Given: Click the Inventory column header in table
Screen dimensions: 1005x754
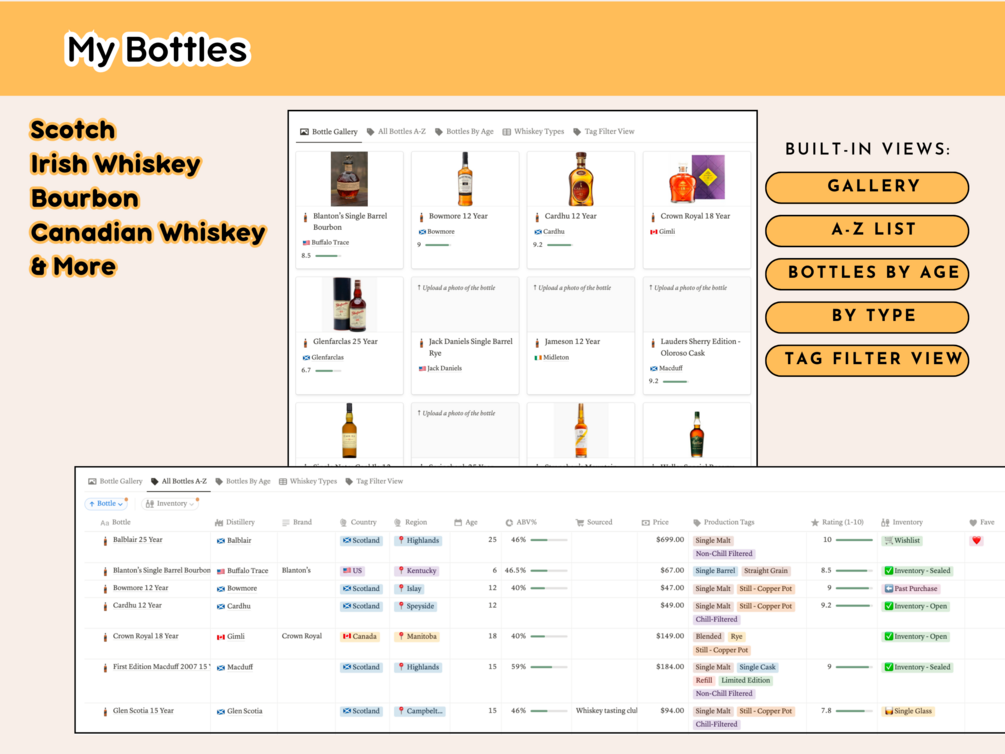Looking at the screenshot, I should 902,523.
